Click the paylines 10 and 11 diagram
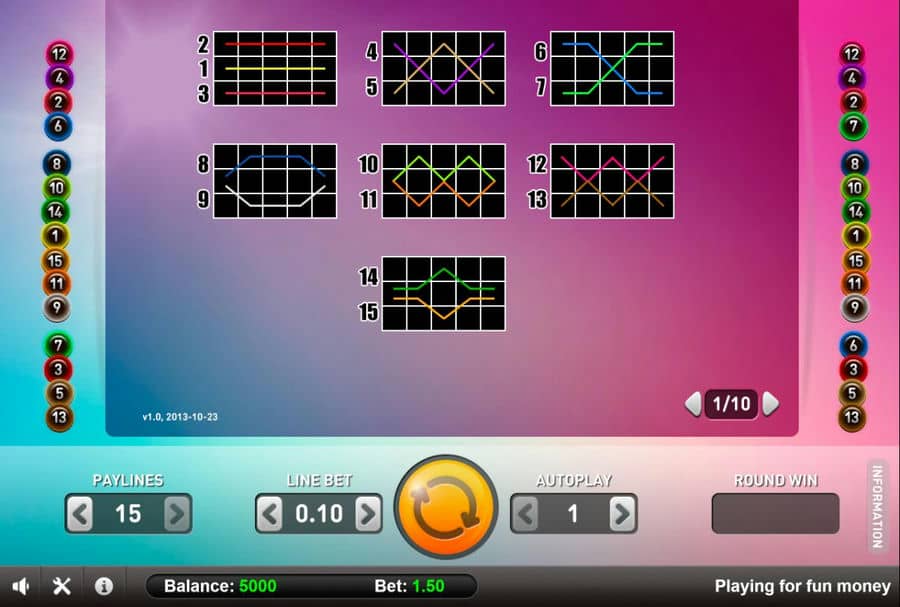The width and height of the screenshot is (900, 607). pos(444,181)
